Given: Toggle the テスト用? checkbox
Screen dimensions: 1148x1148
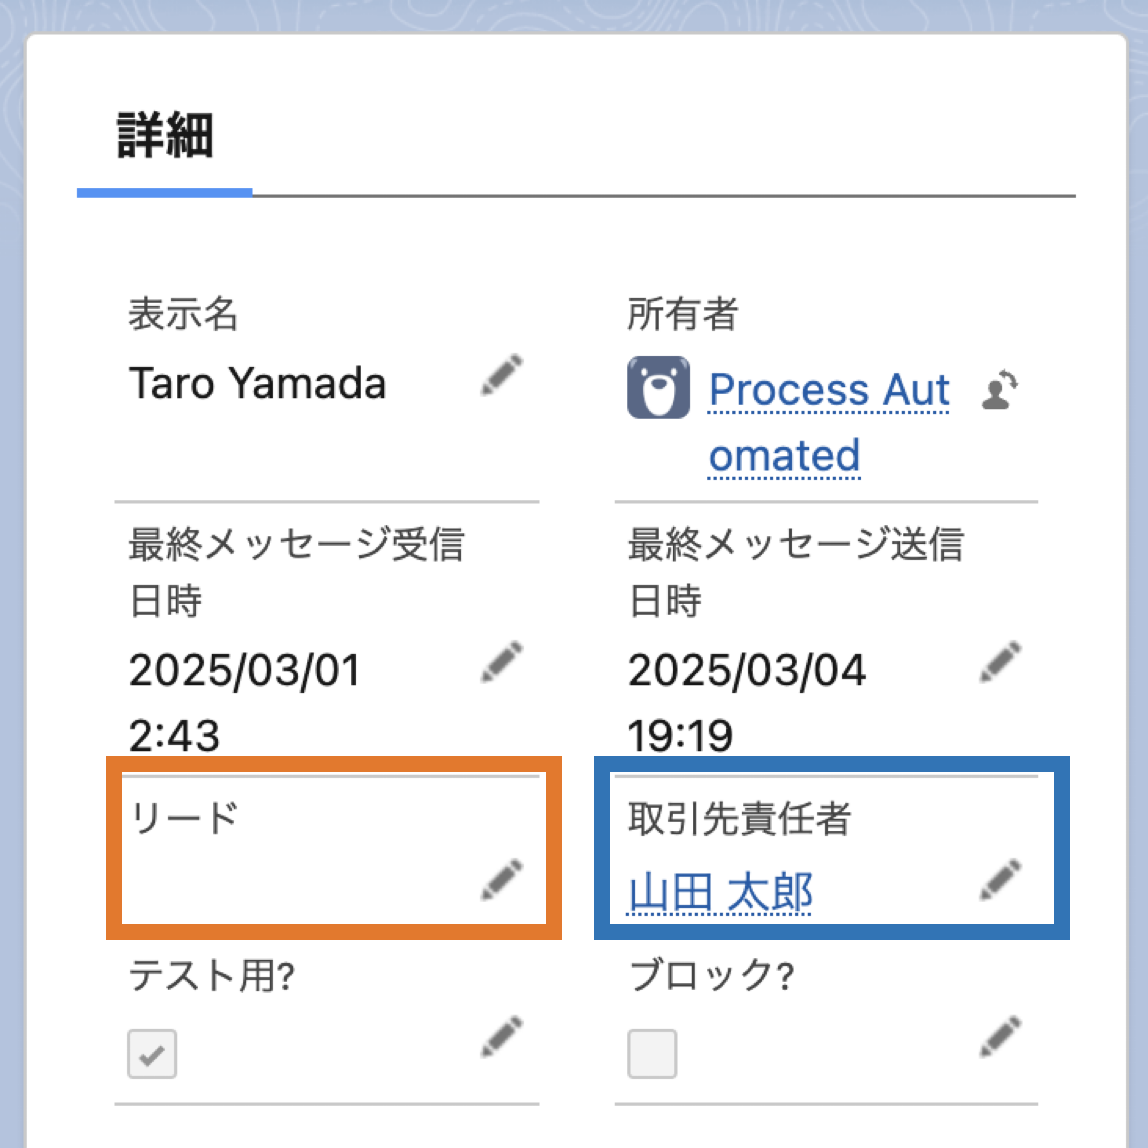Looking at the screenshot, I should (152, 1054).
